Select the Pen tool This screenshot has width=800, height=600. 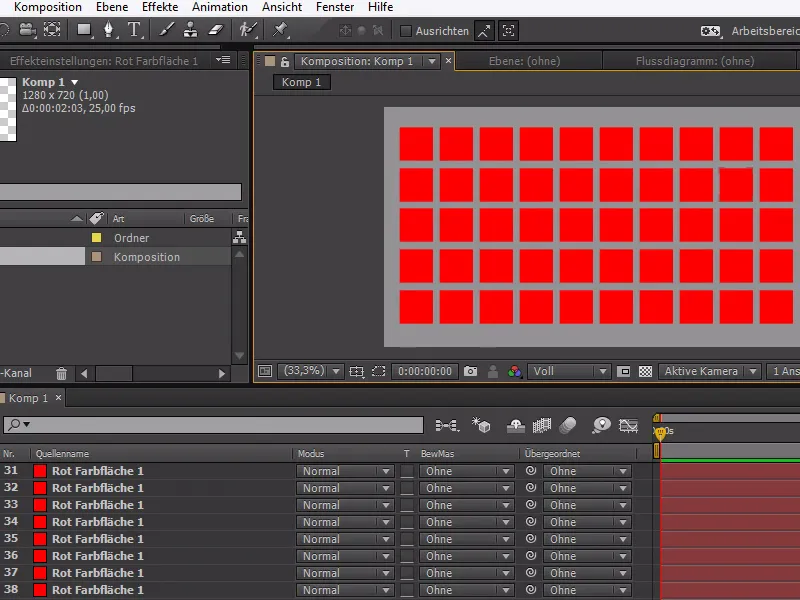point(109,30)
